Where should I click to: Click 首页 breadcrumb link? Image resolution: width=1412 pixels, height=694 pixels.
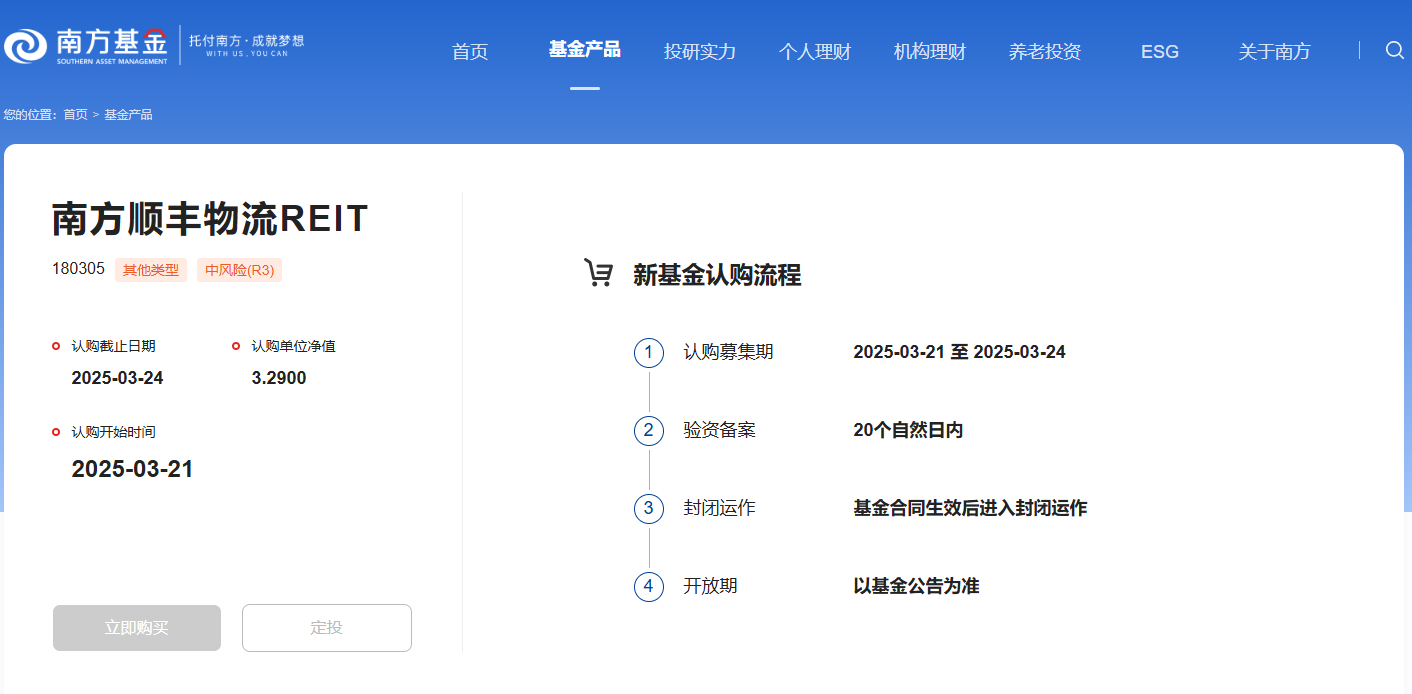coord(75,115)
